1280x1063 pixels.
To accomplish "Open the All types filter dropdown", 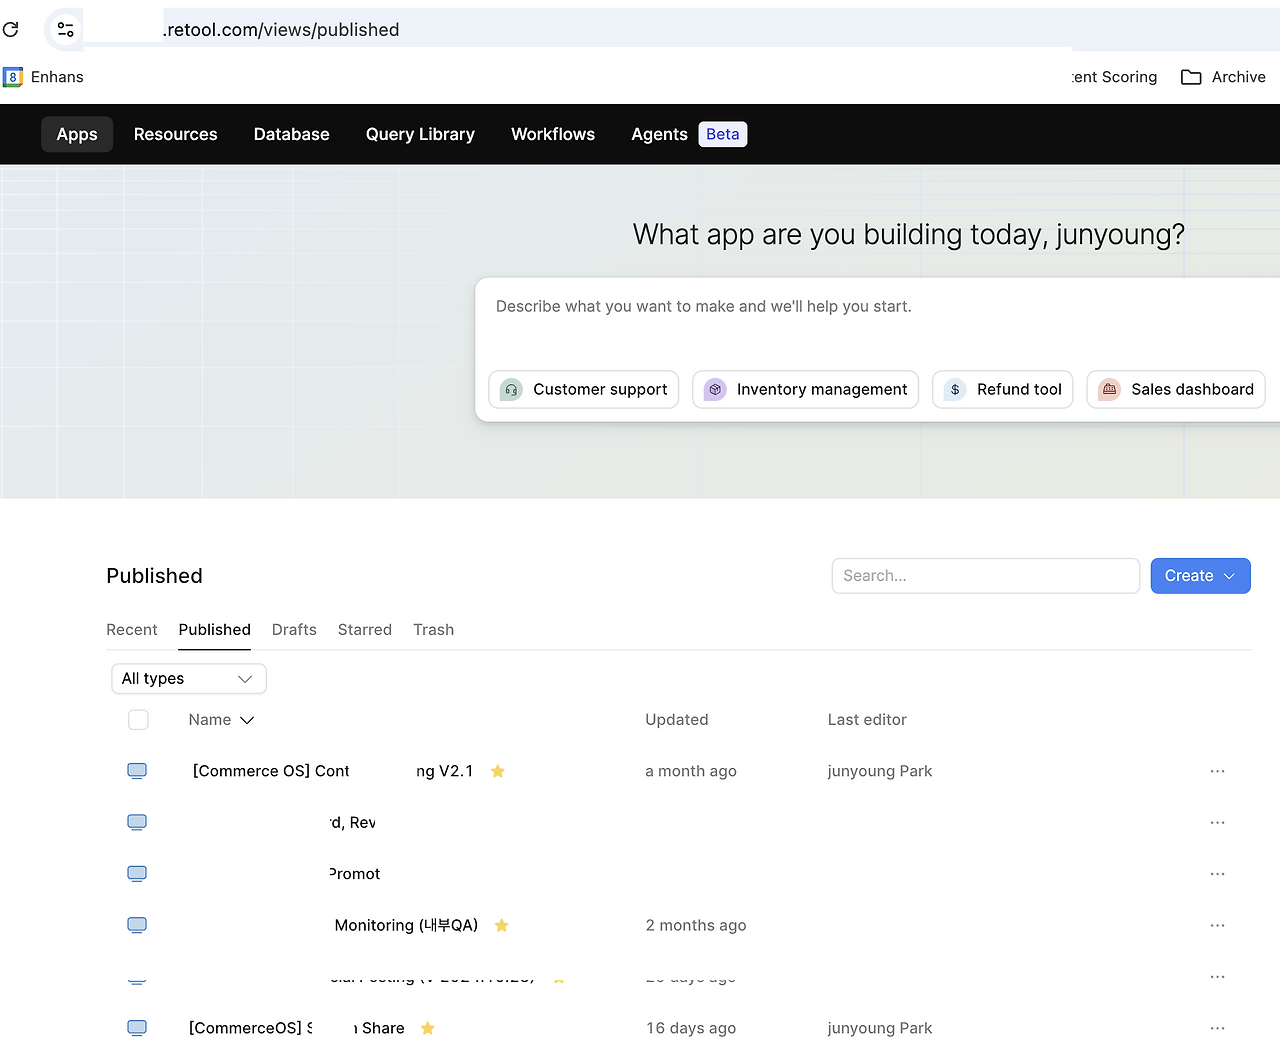I will pos(189,679).
